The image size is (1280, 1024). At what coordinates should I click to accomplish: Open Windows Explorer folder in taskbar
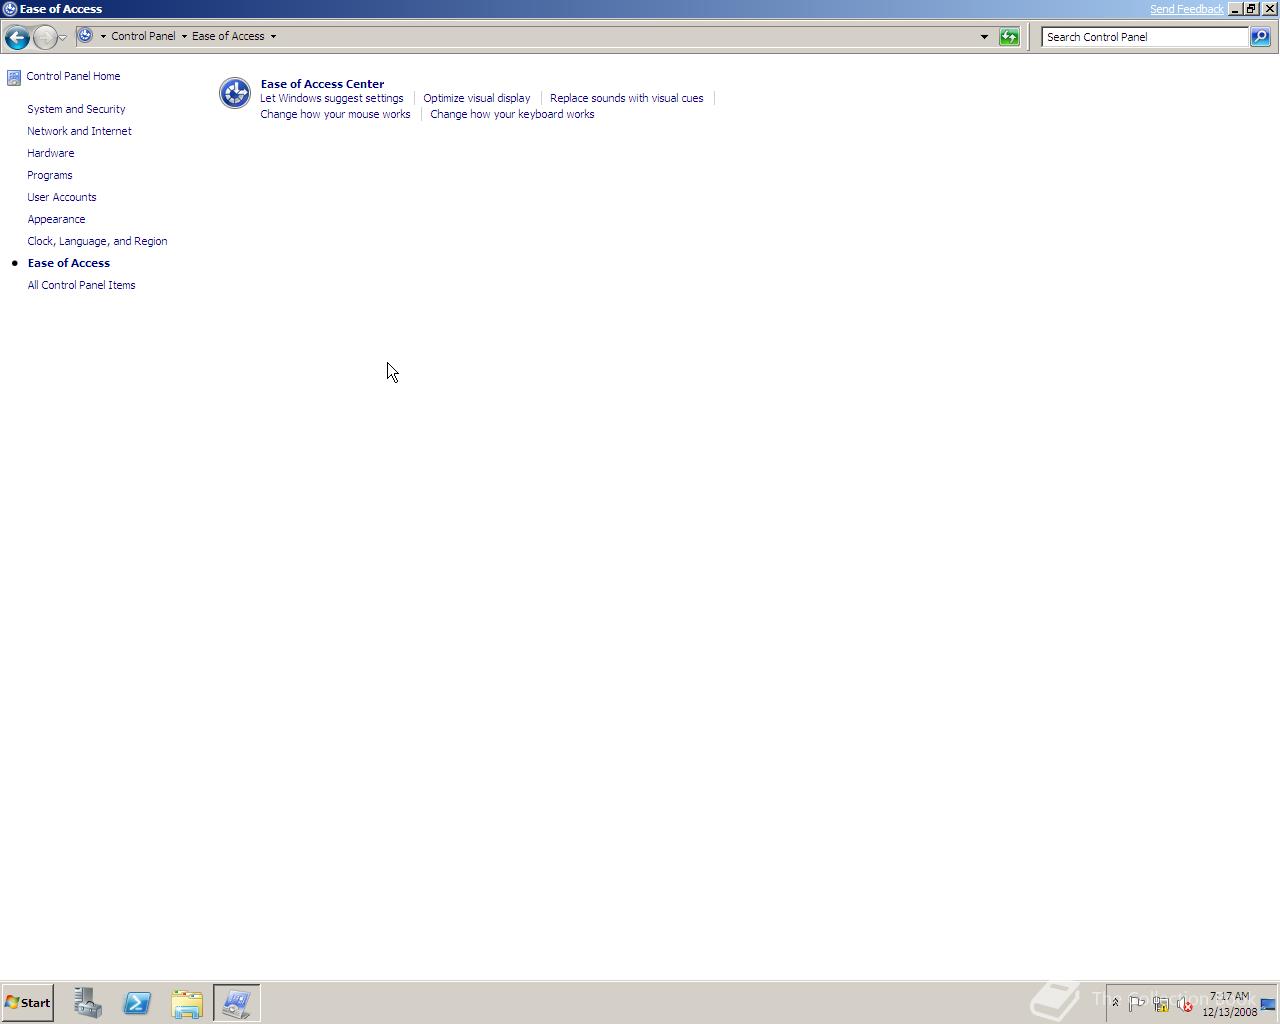tap(187, 1003)
